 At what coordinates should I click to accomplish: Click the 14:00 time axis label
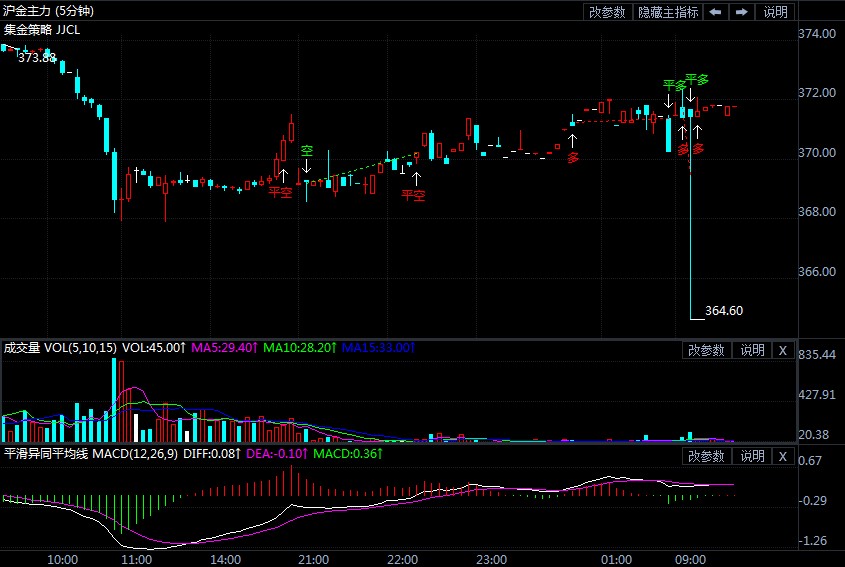click(x=225, y=559)
